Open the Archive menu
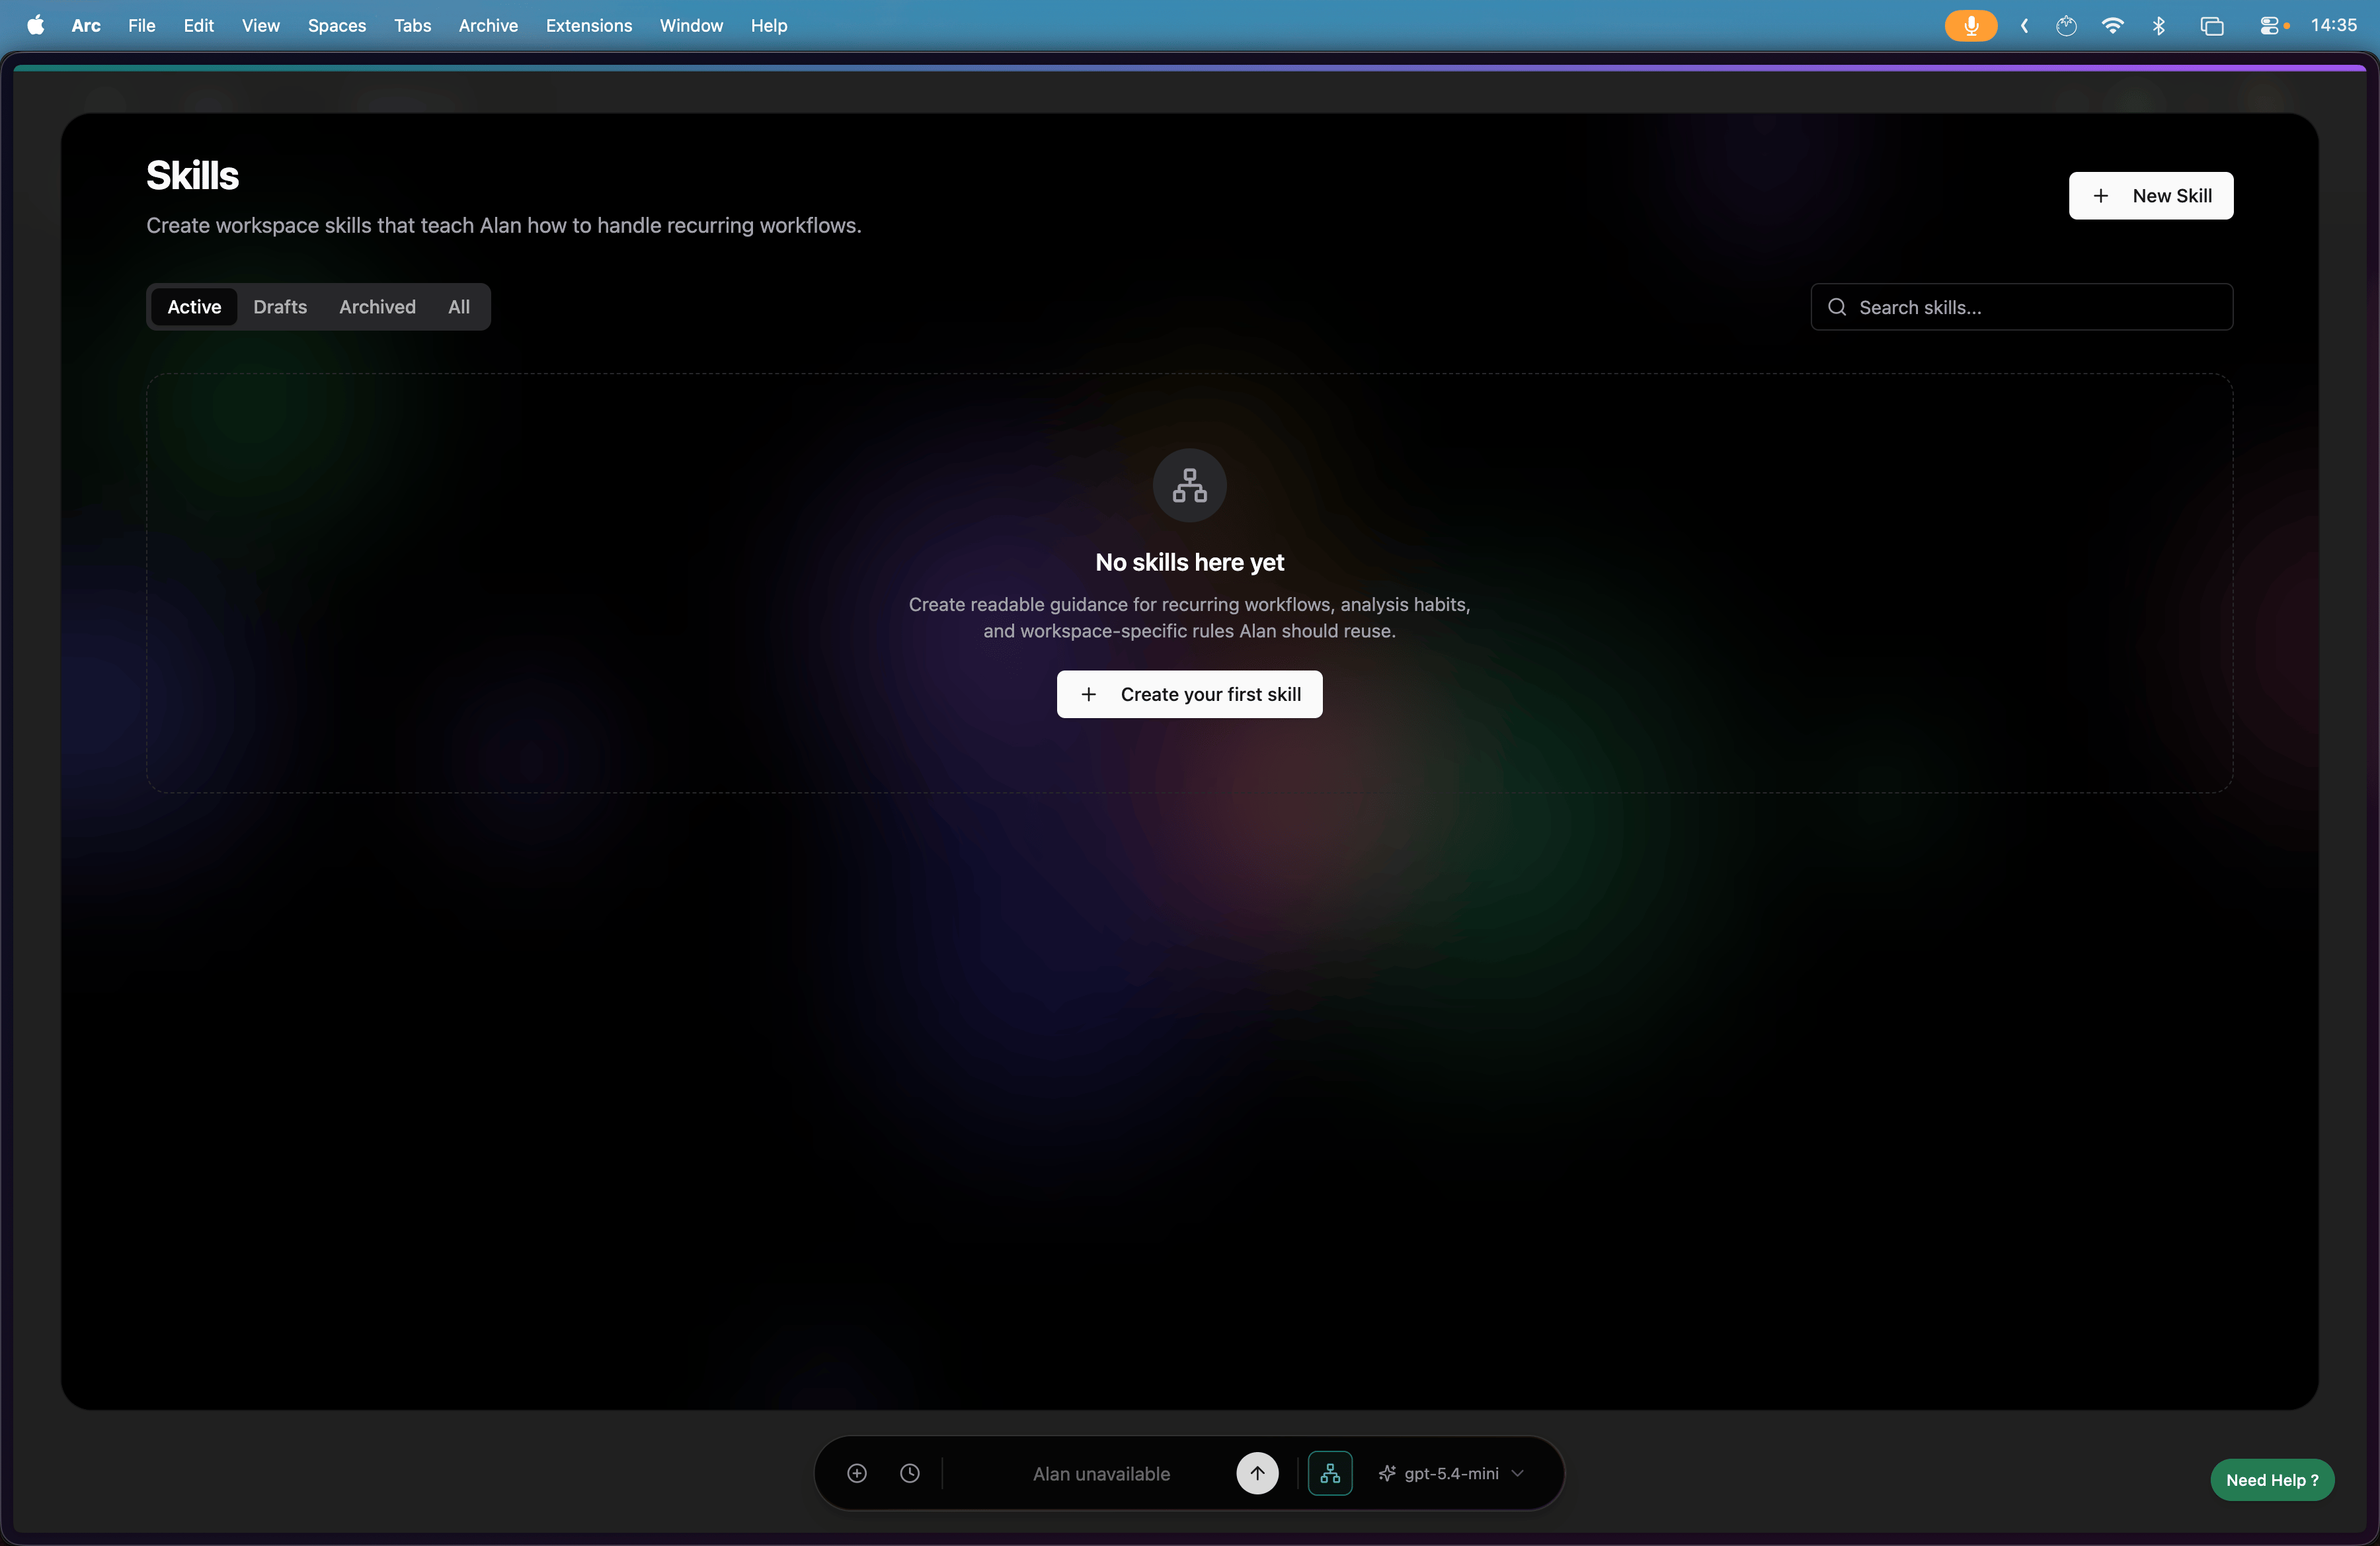 click(x=488, y=25)
